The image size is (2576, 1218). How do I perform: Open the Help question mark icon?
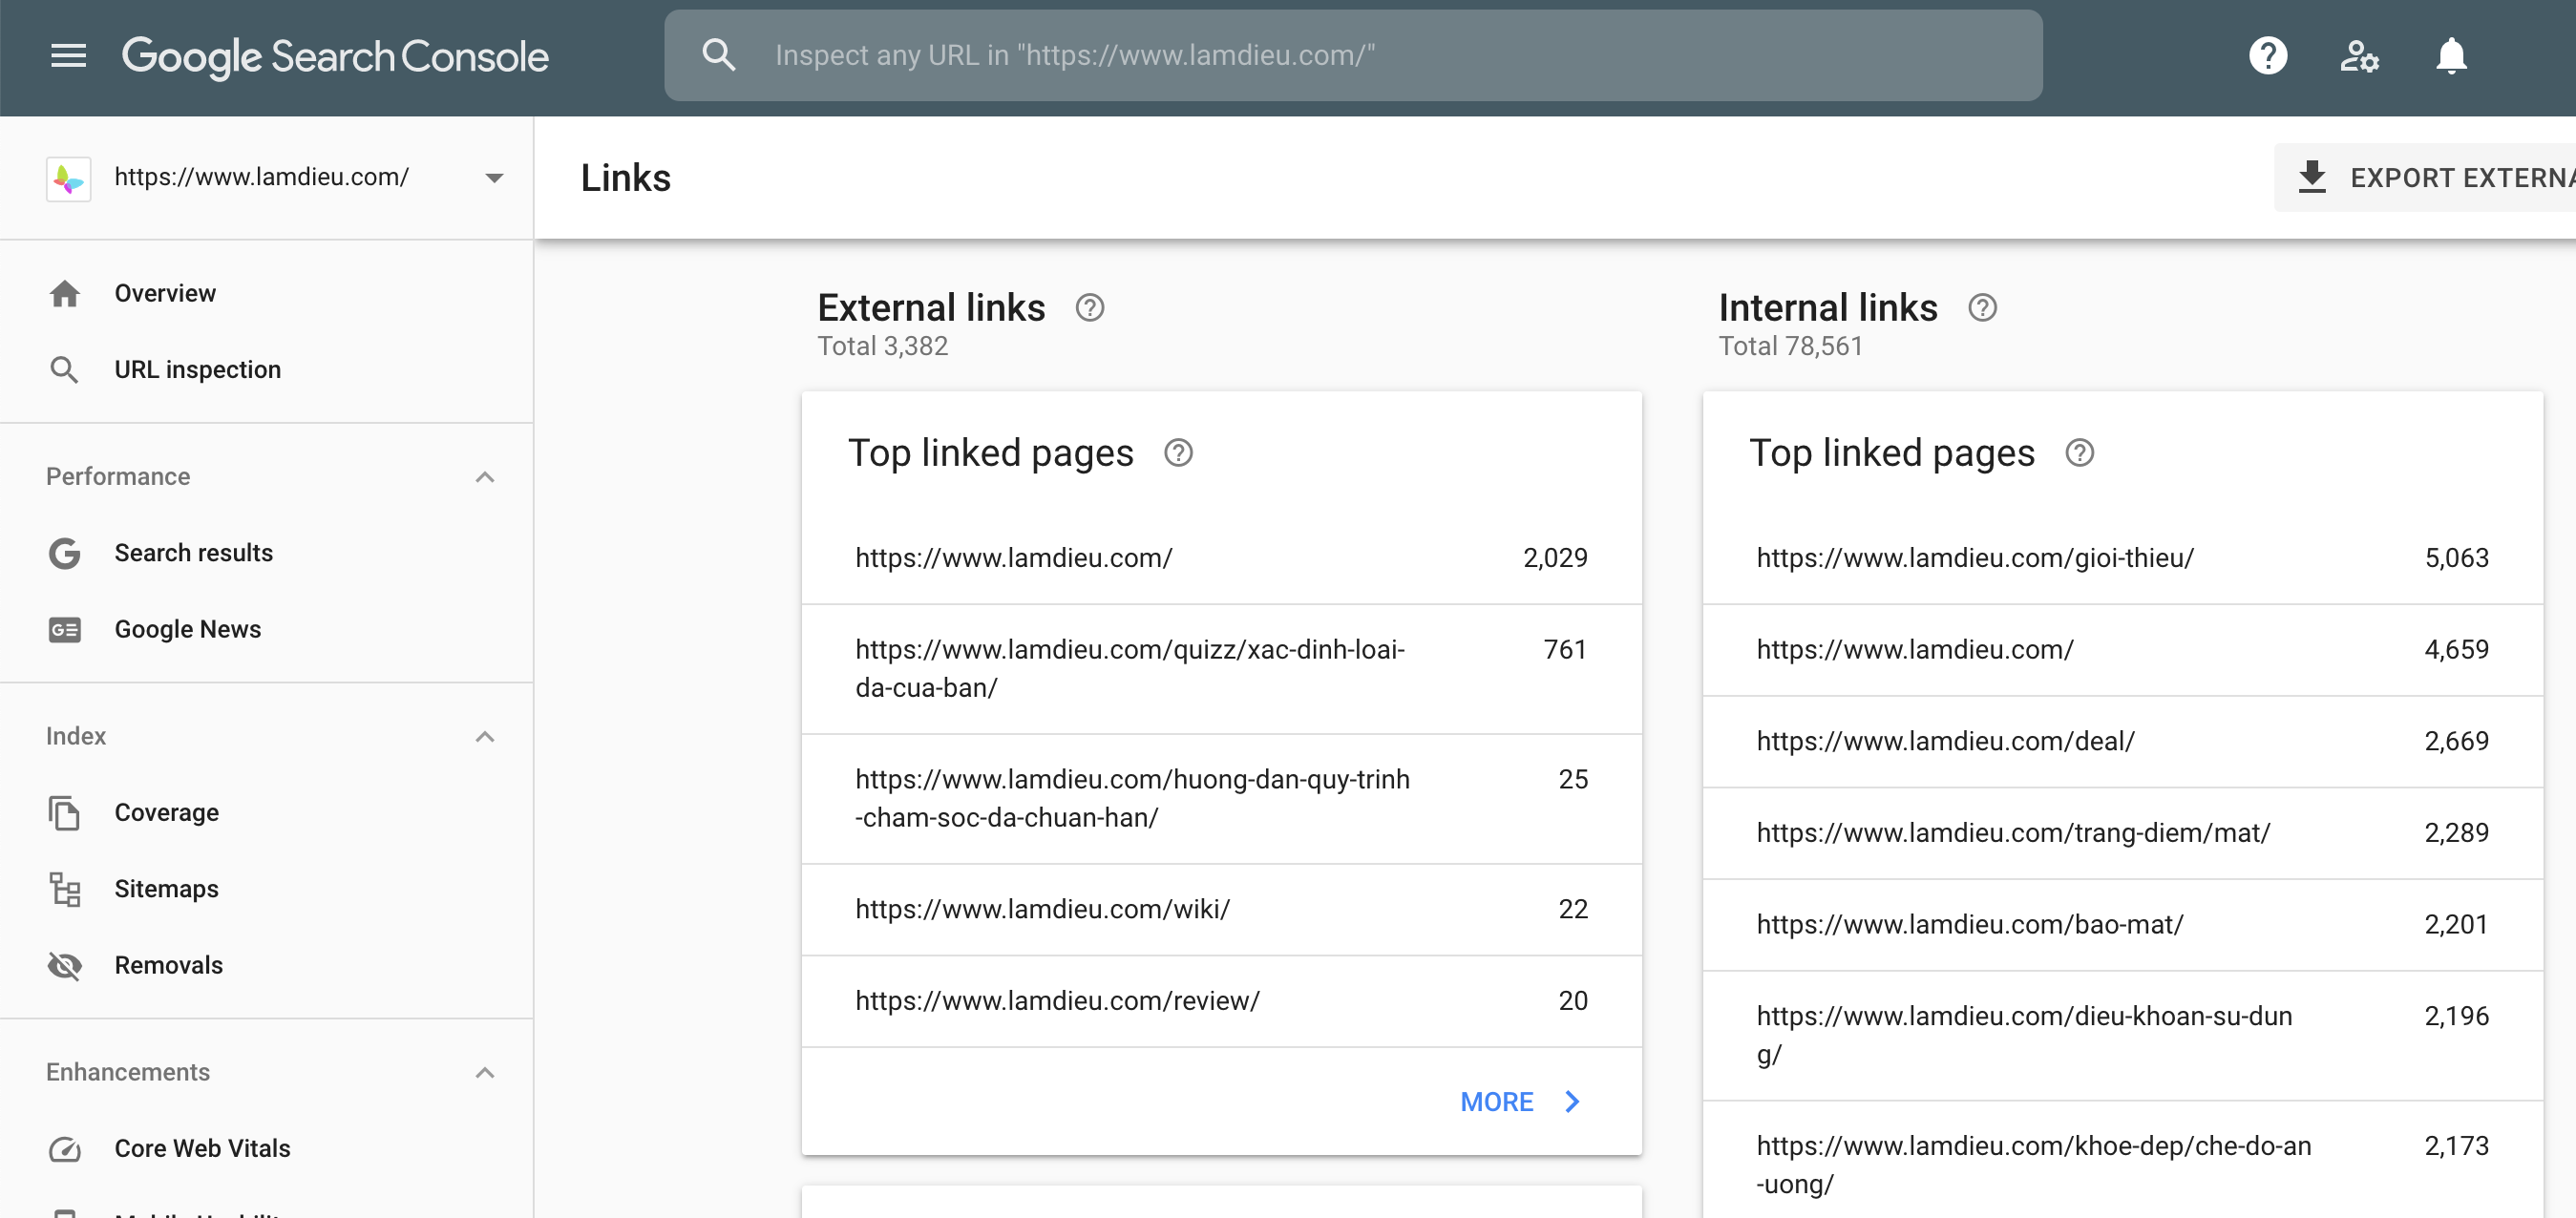click(x=2268, y=55)
